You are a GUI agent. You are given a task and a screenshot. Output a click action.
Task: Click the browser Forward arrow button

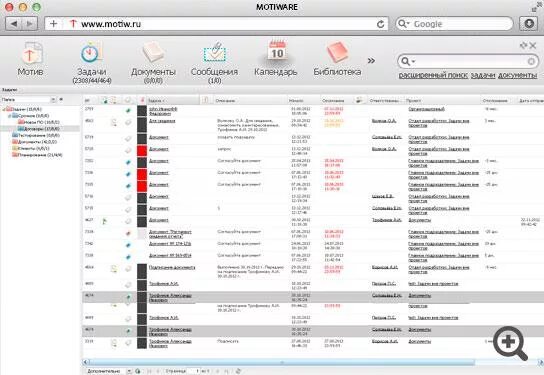pyautogui.click(x=30, y=24)
